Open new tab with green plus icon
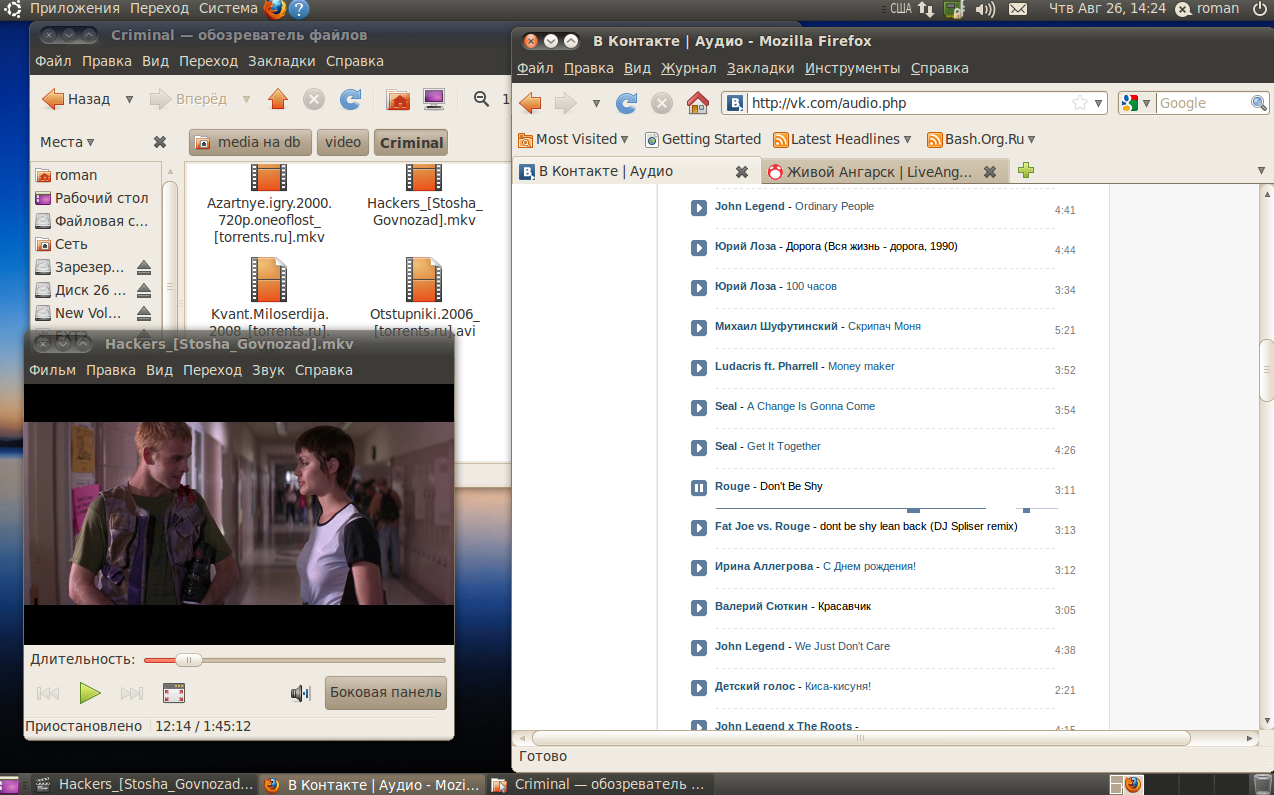1274x795 pixels. coord(1025,171)
